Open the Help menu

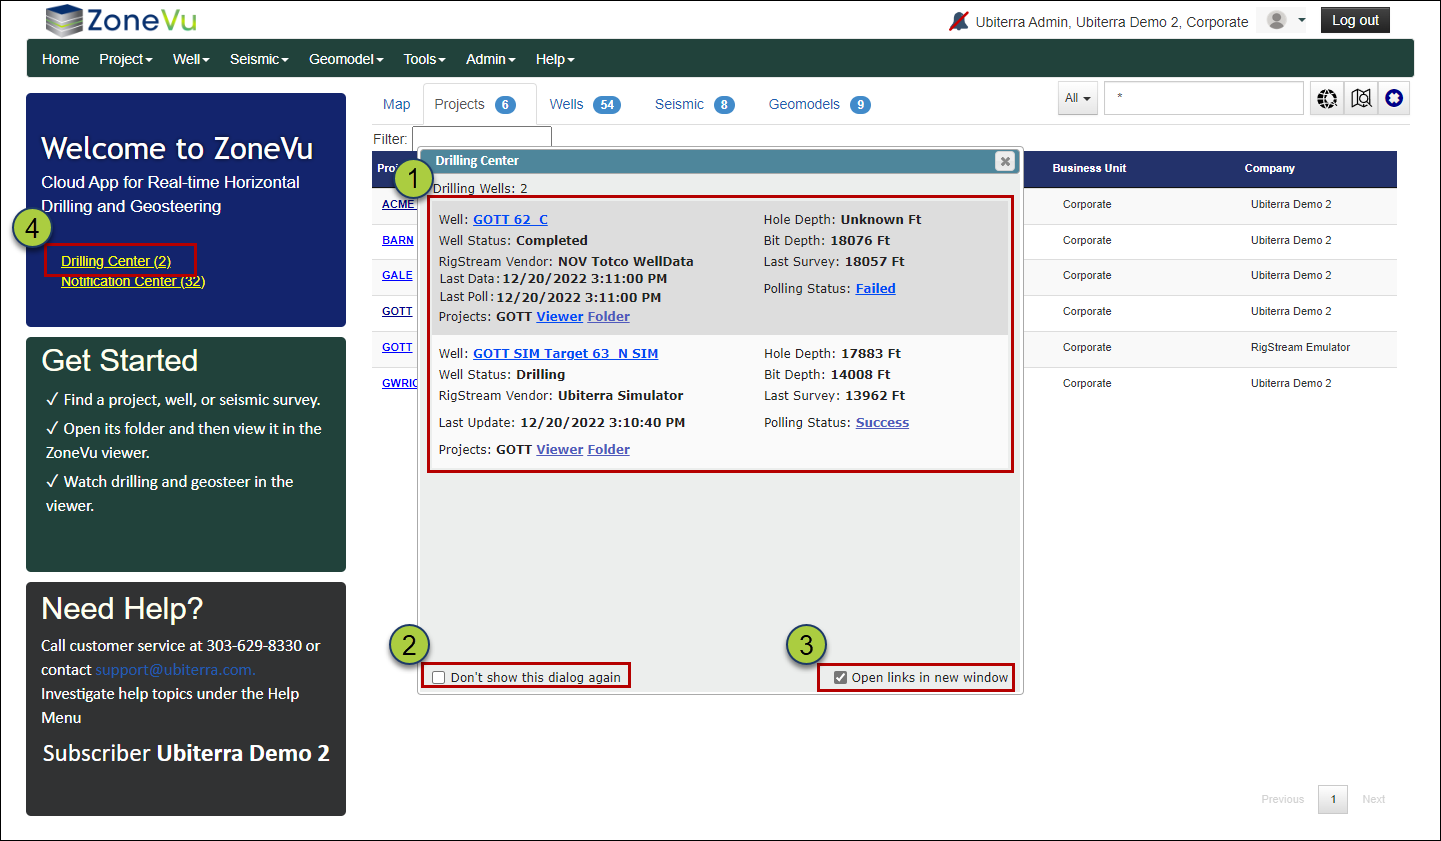pos(555,59)
